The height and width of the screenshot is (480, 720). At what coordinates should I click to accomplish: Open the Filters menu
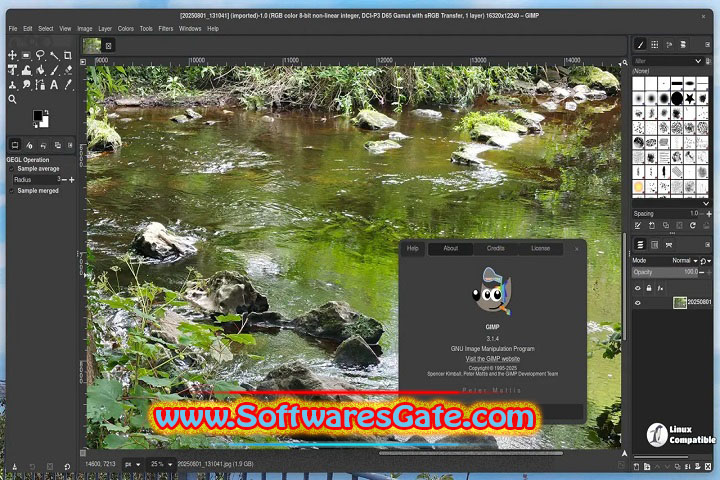pyautogui.click(x=166, y=28)
